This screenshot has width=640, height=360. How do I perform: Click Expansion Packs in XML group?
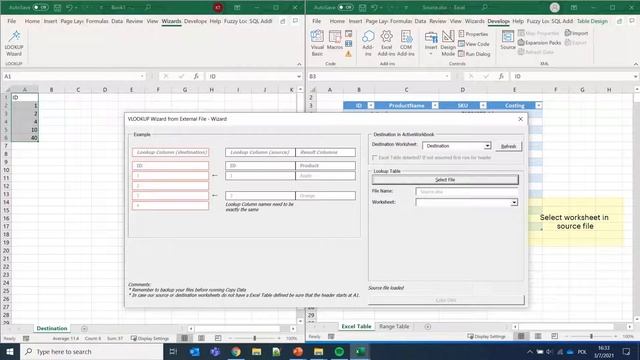tap(540, 42)
